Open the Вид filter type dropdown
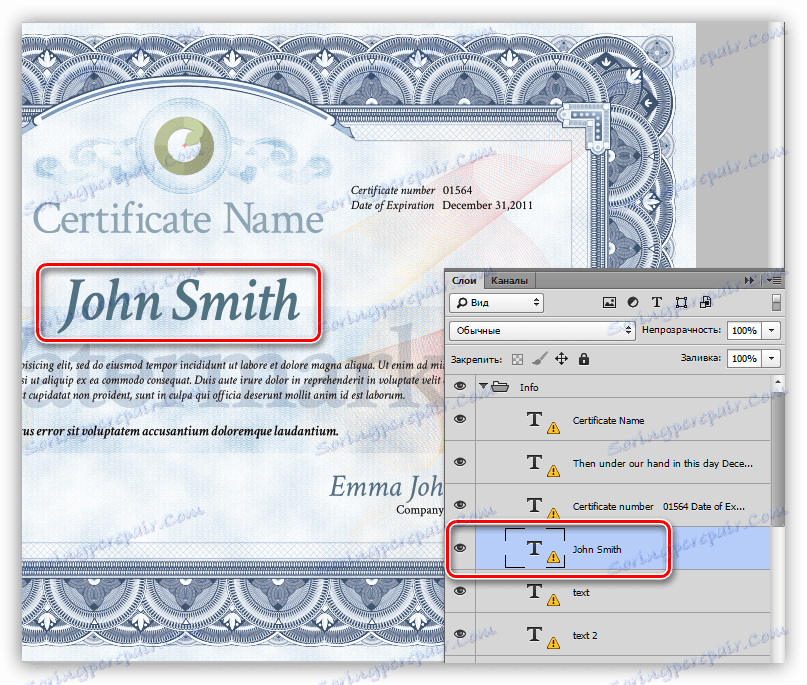 pos(497,303)
